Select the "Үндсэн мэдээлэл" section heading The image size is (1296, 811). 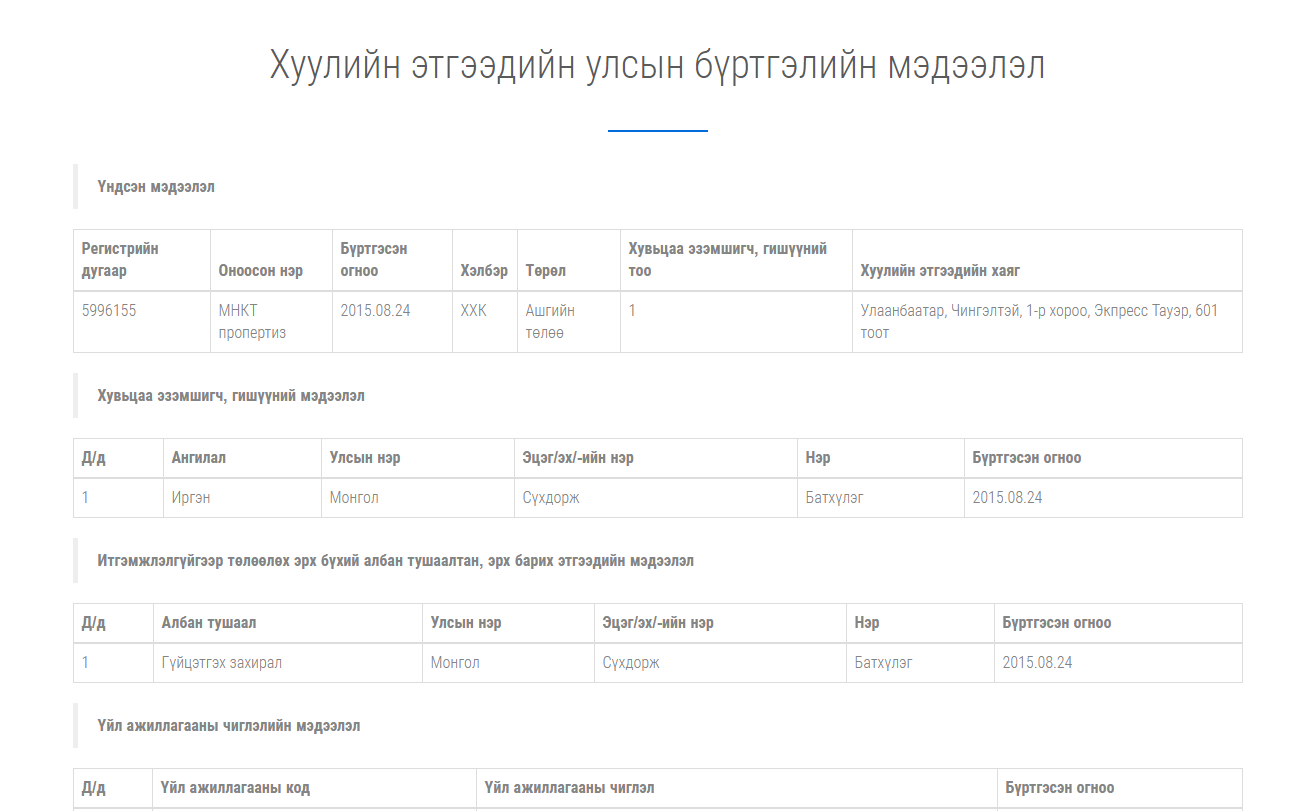[x=156, y=187]
